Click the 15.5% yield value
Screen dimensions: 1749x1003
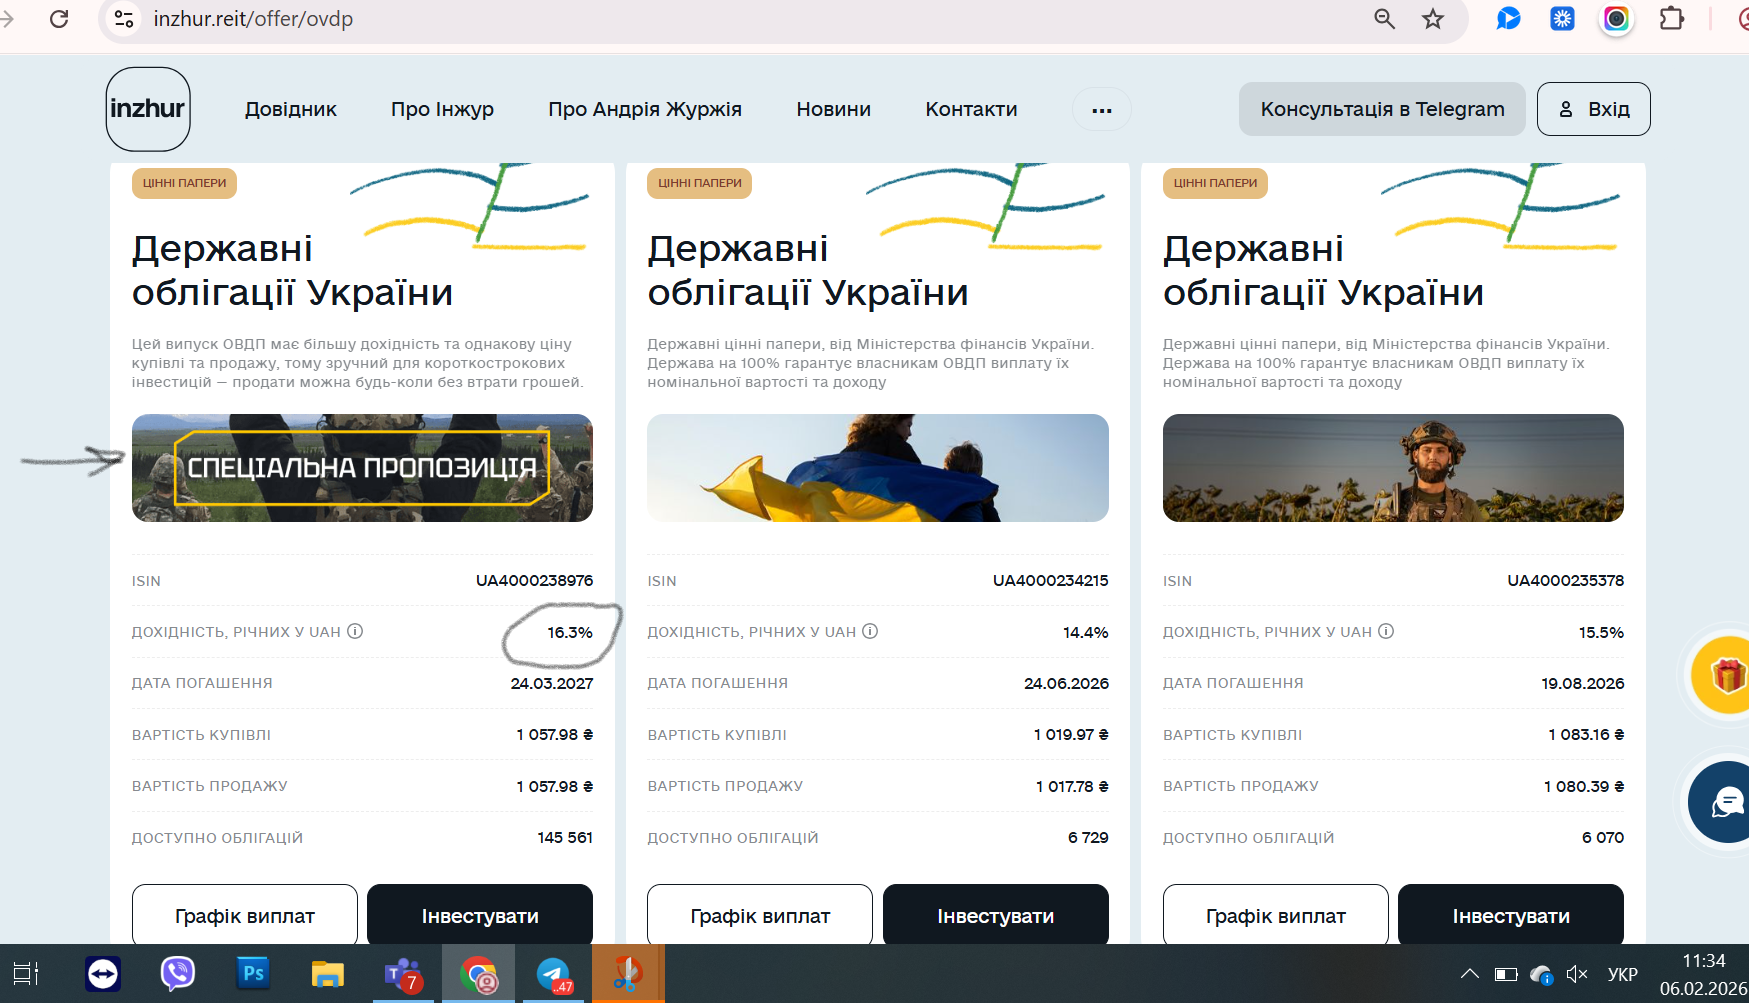(x=1601, y=632)
